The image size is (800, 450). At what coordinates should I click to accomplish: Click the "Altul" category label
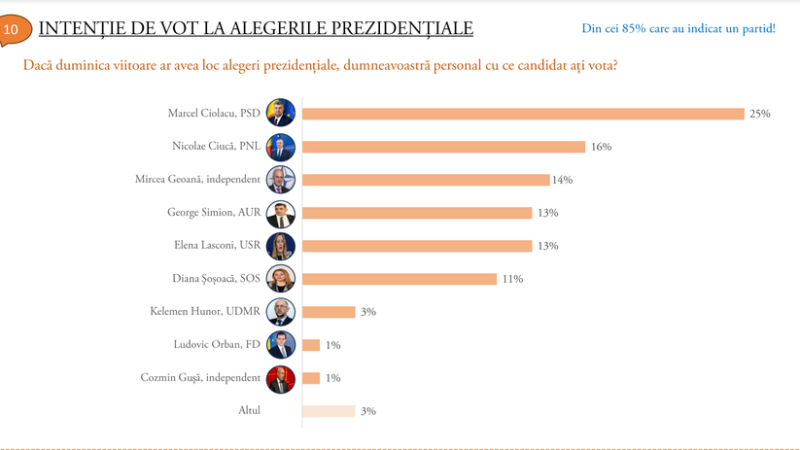point(247,411)
